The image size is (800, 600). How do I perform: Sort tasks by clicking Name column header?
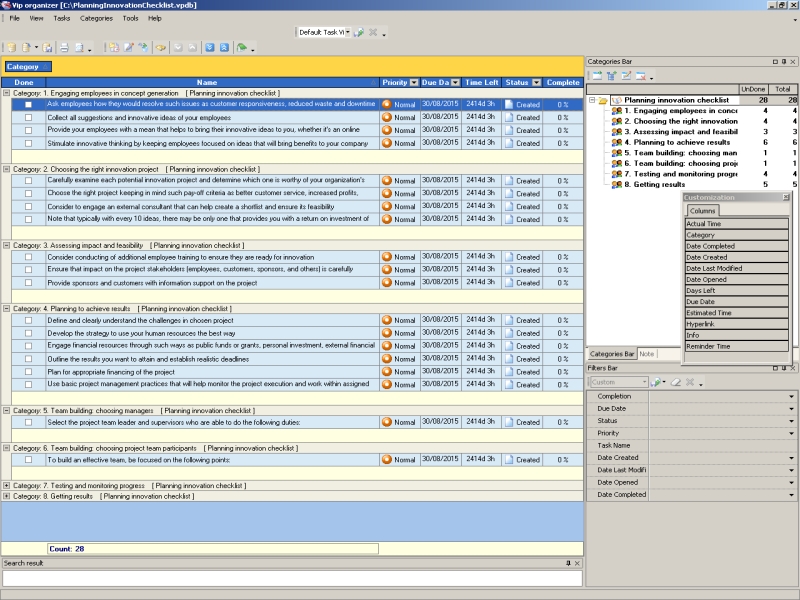[207, 82]
